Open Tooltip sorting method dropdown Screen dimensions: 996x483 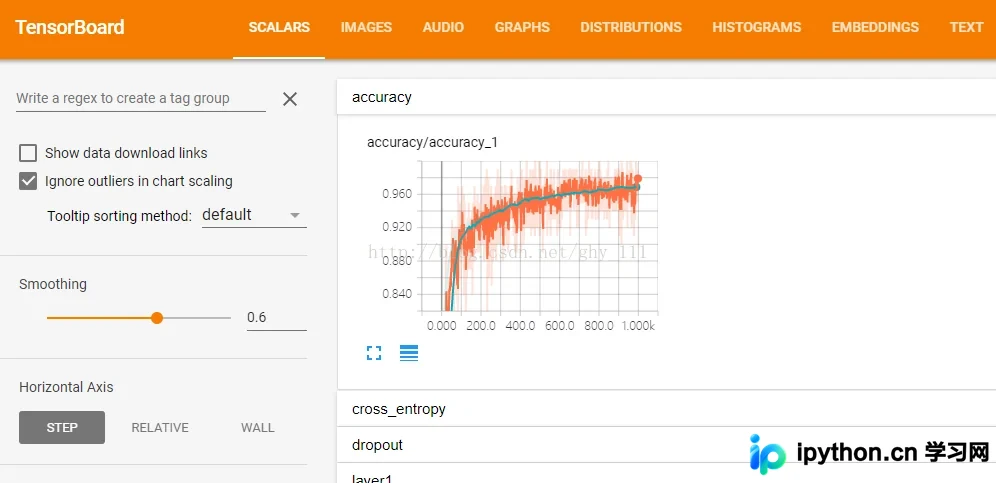coord(254,215)
